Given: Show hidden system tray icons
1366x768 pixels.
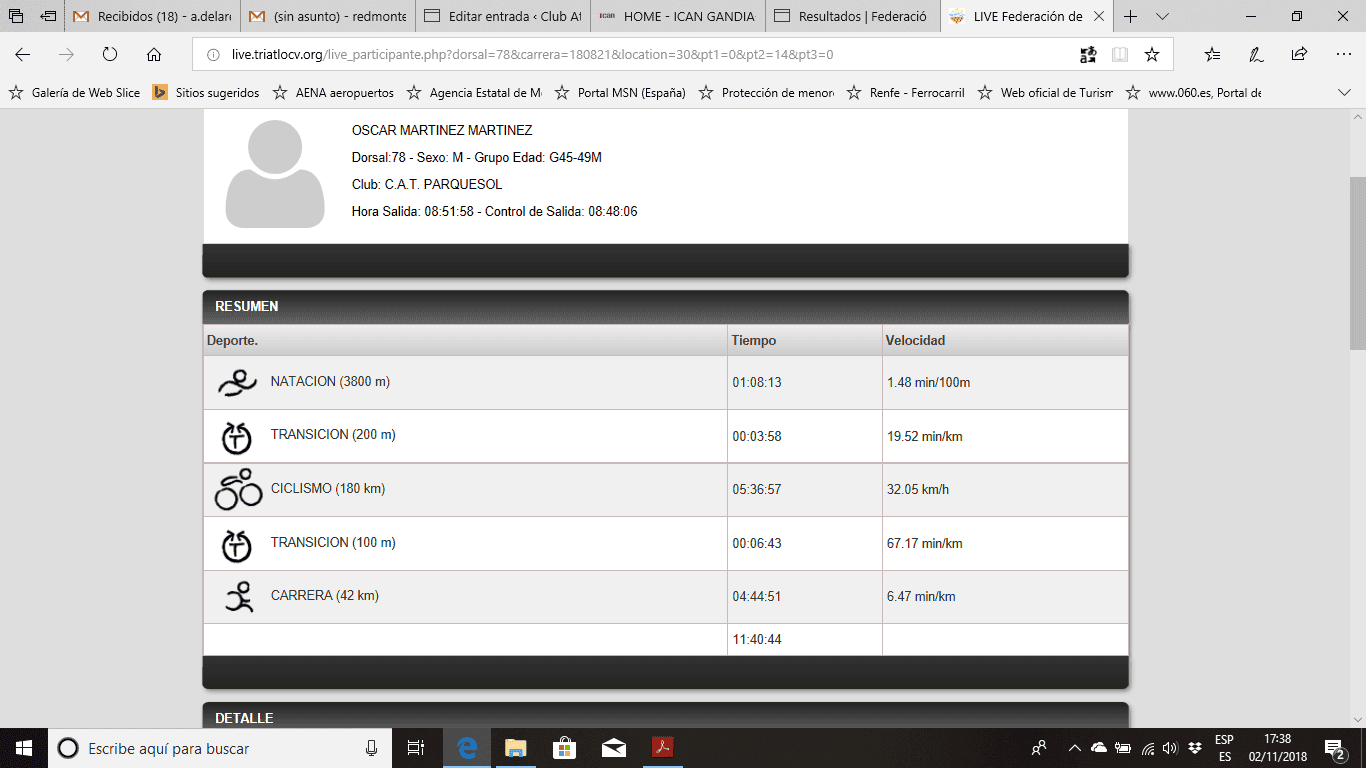Looking at the screenshot, I should click(x=1075, y=747).
